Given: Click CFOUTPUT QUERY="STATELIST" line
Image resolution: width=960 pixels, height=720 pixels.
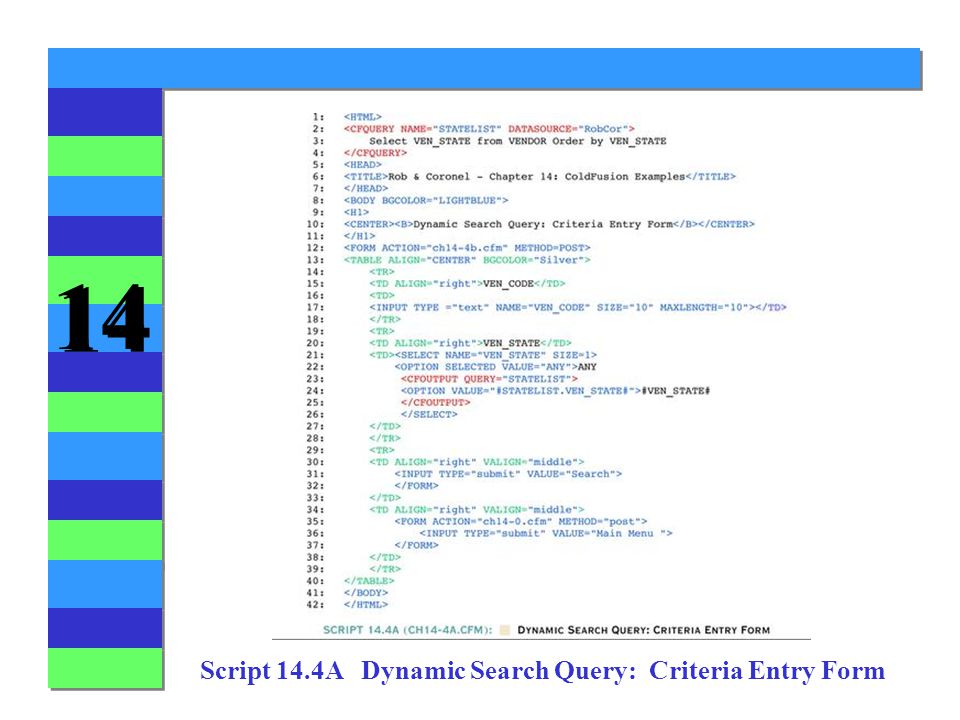Looking at the screenshot, I should pos(489,379).
